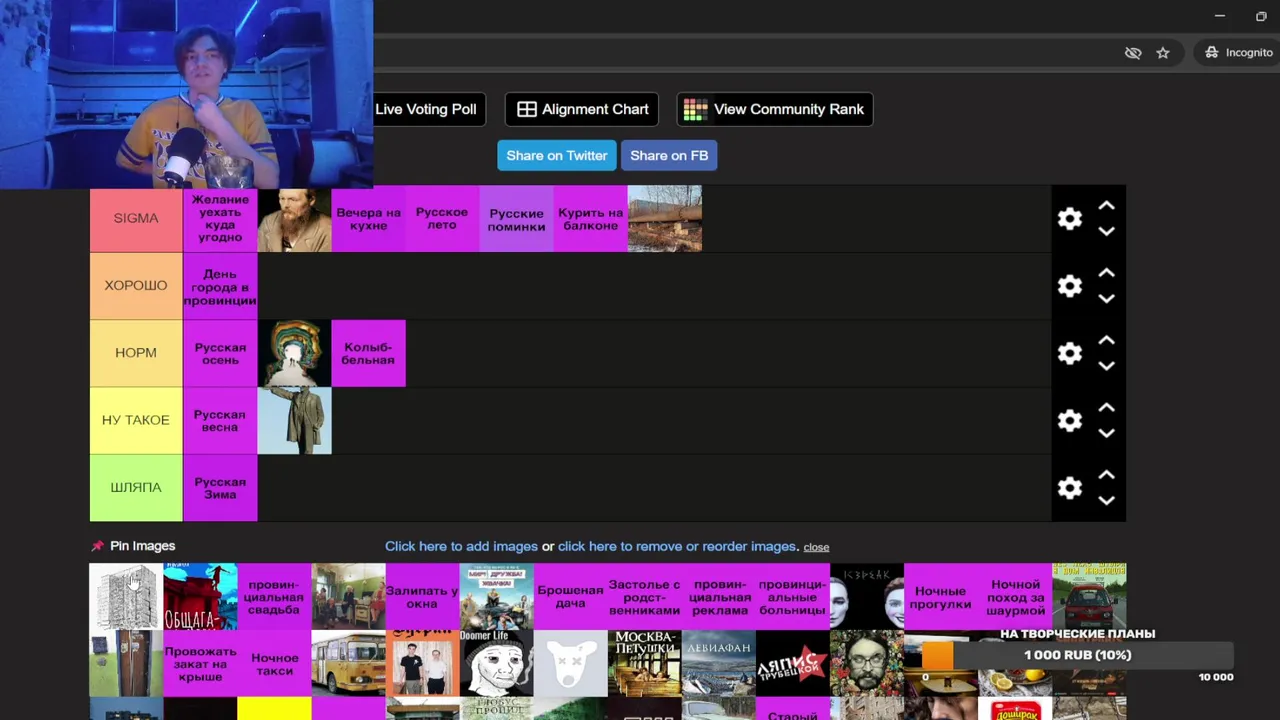Move ШЛЯПА tier row down
This screenshot has height=720, width=1280.
pyautogui.click(x=1106, y=499)
